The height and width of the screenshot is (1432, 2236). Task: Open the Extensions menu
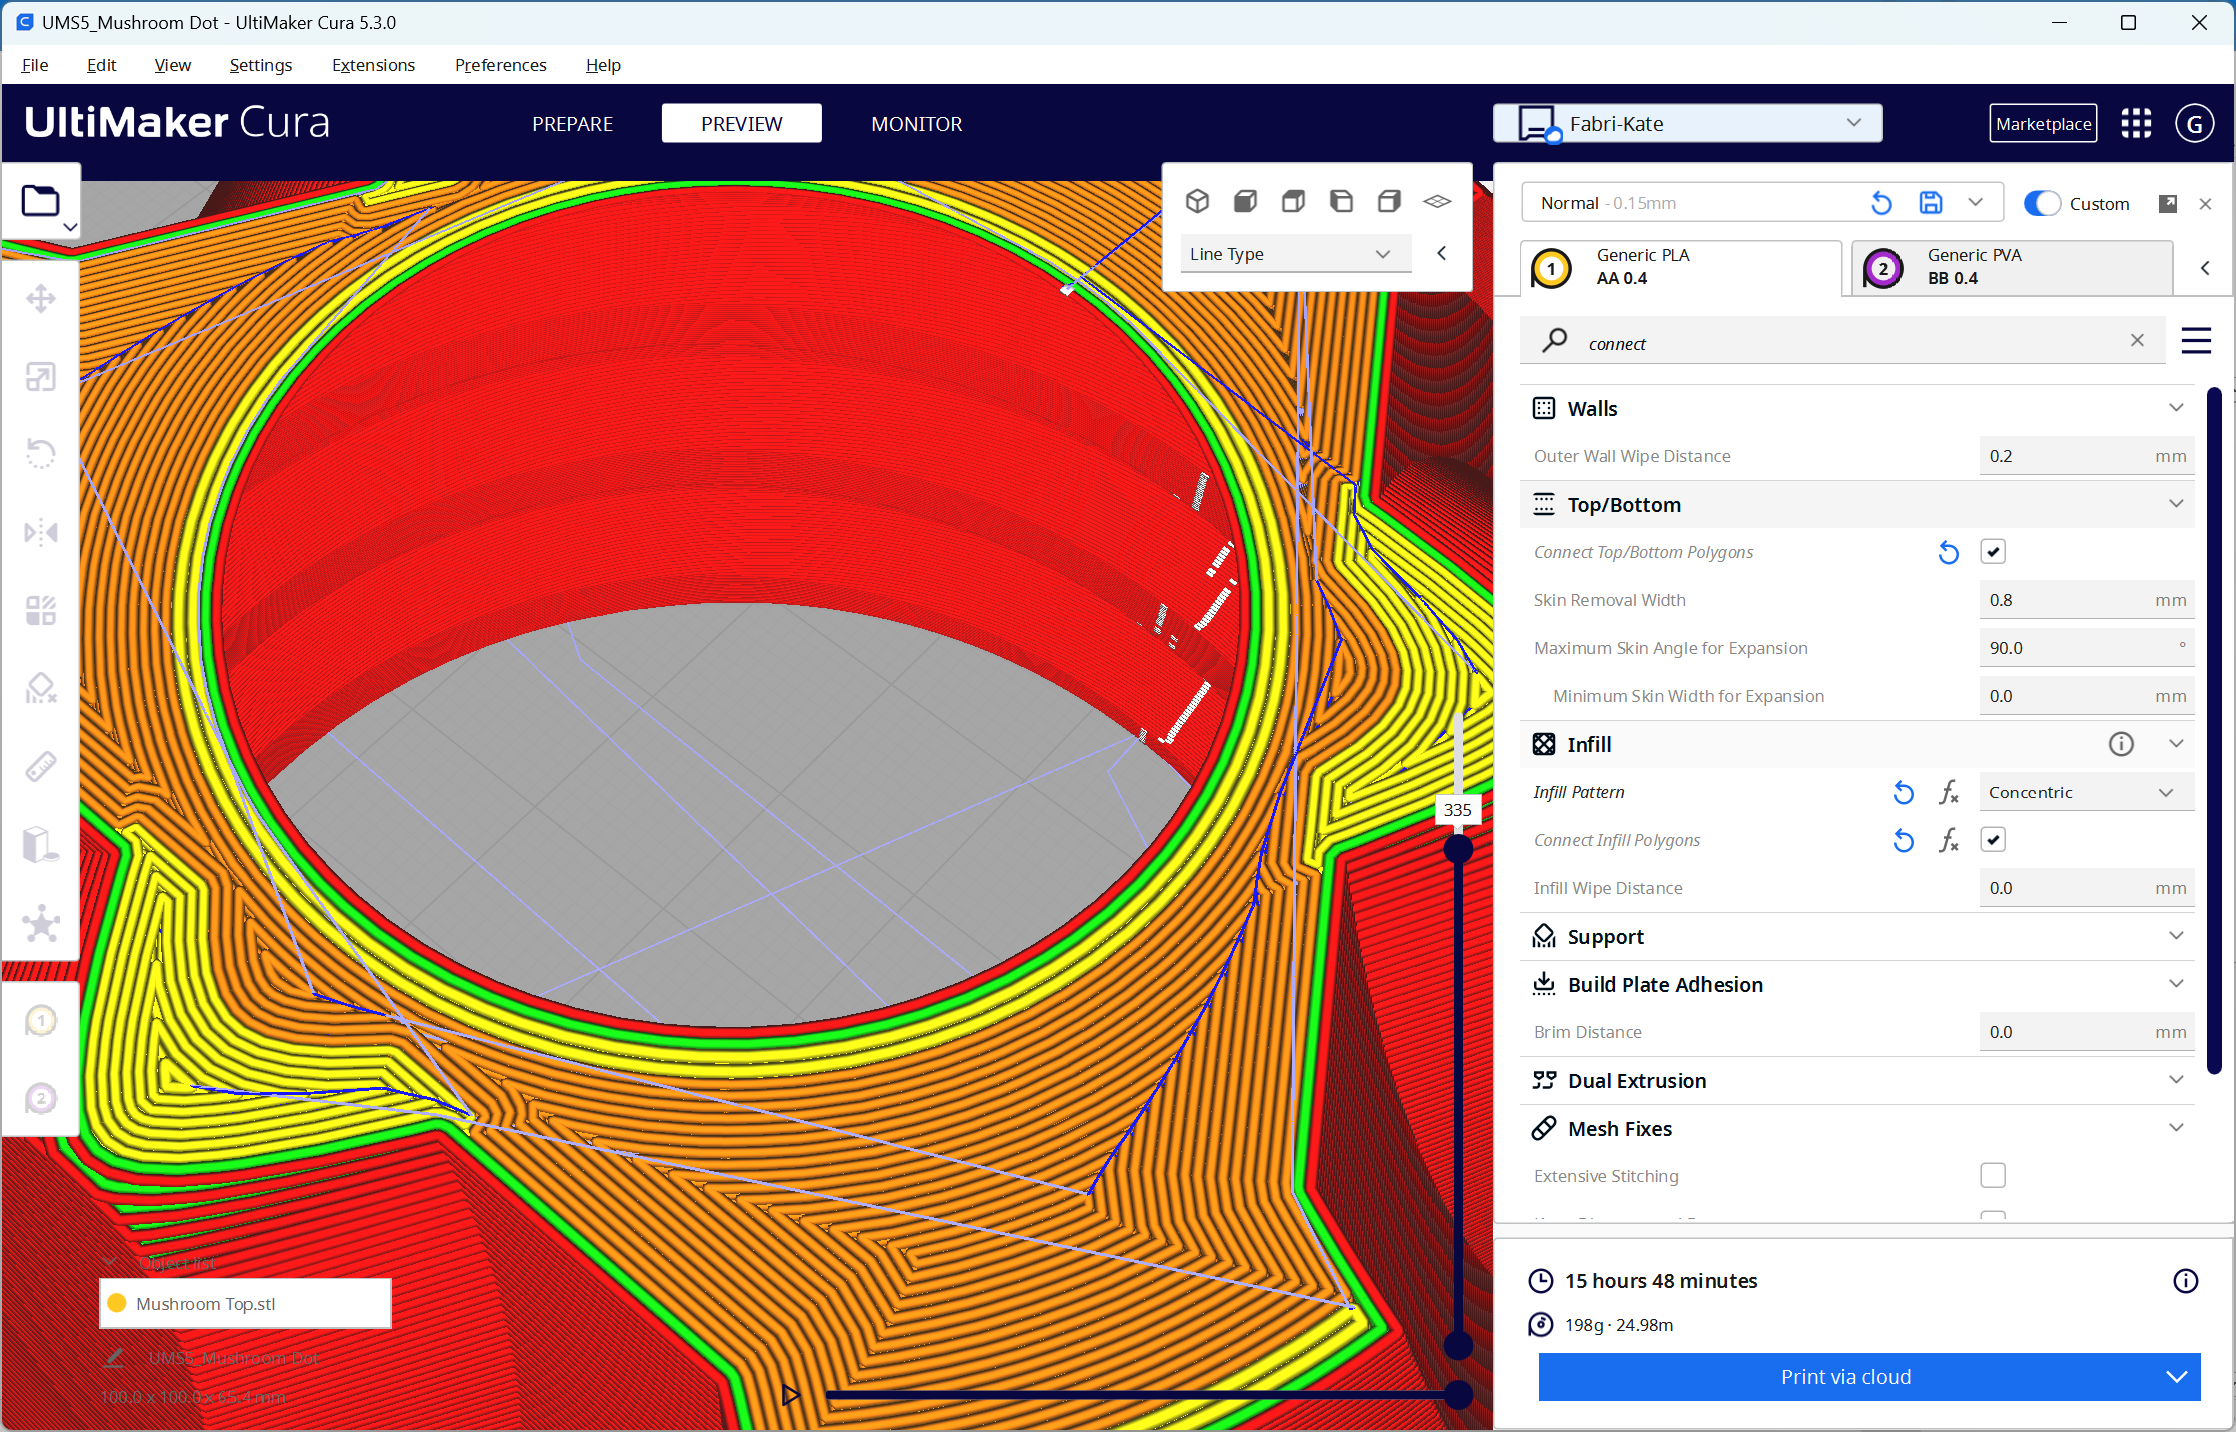(x=373, y=65)
